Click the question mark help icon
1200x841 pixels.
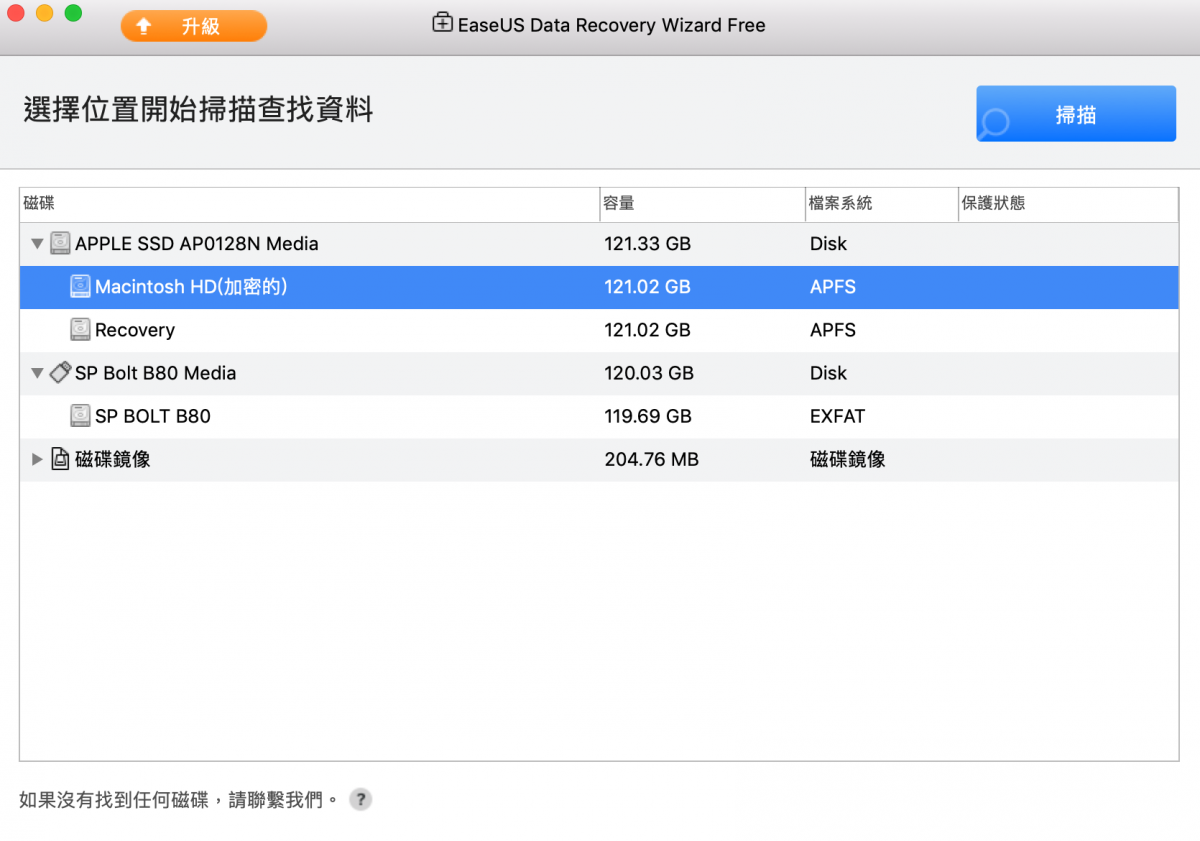(361, 800)
